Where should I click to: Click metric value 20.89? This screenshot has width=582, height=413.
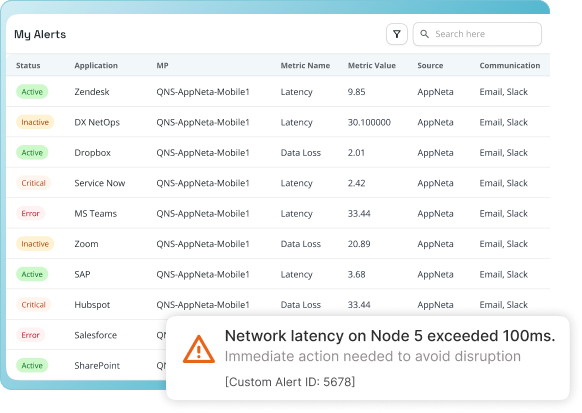pyautogui.click(x=359, y=244)
